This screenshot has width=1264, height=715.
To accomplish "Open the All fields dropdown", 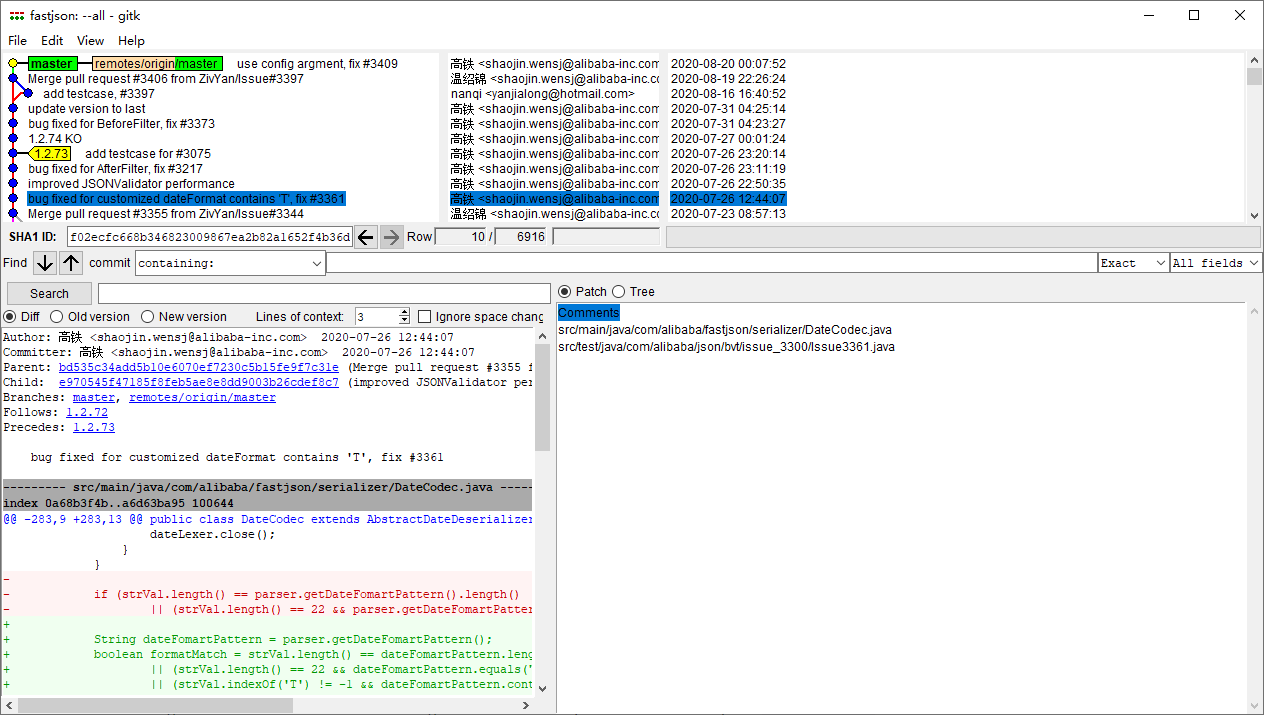I will click(1216, 263).
